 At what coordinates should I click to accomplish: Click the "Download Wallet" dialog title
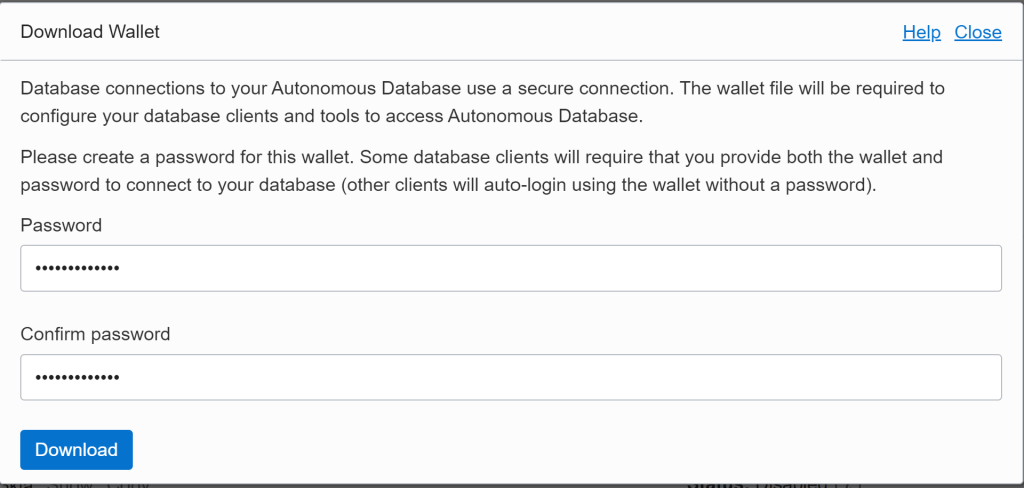(90, 32)
